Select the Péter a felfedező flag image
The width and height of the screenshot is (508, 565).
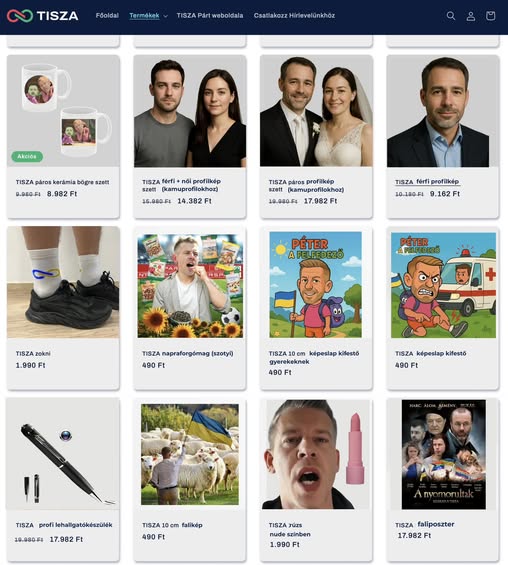tap(316, 285)
